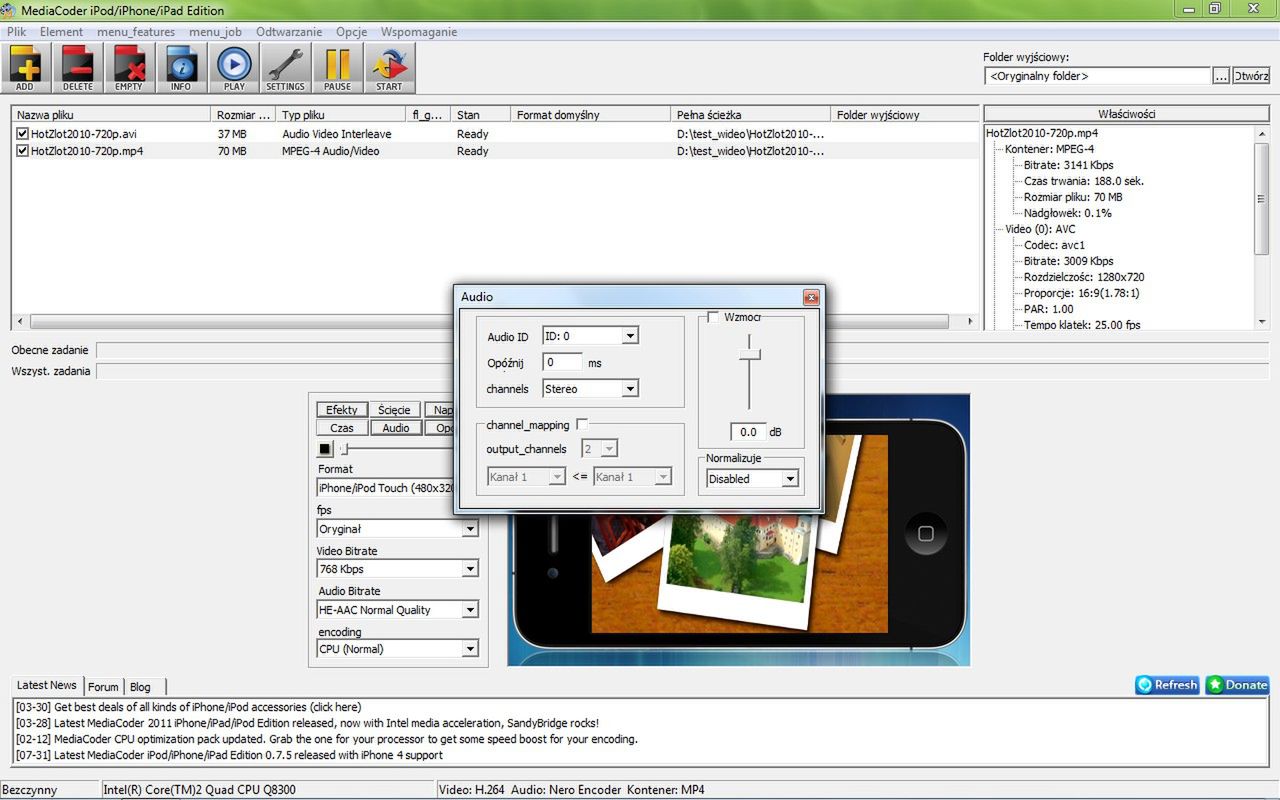This screenshot has width=1280, height=800.
Task: Click the Donate button
Action: [1237, 685]
